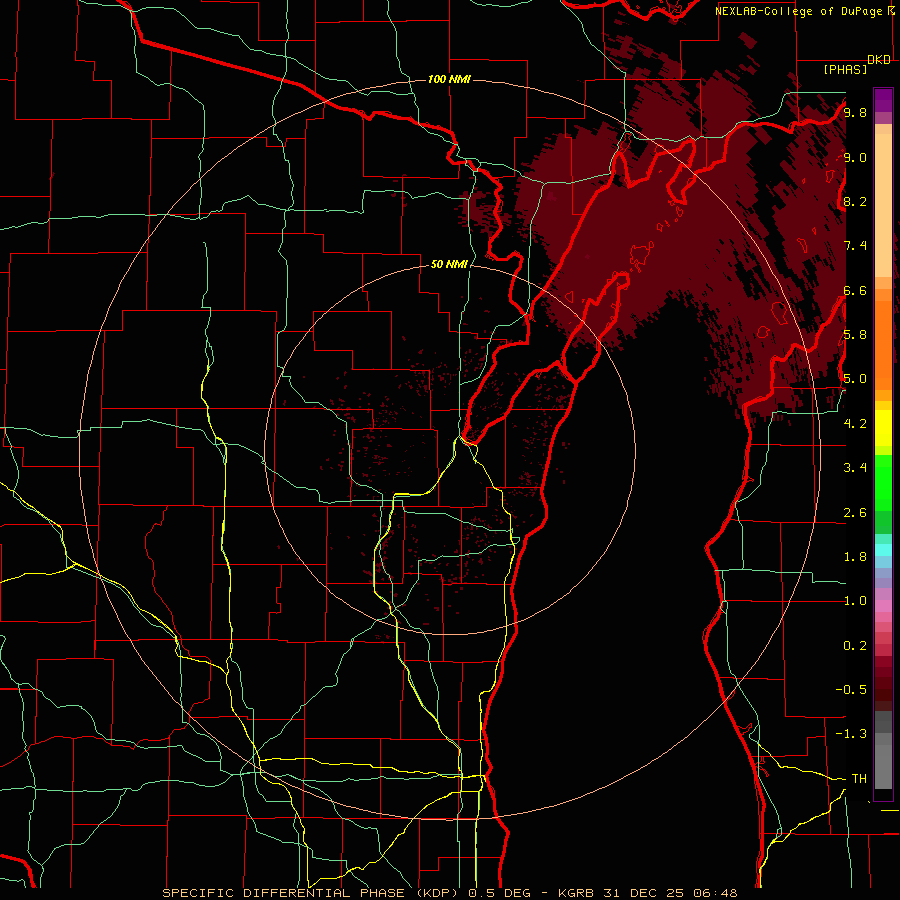
Task: Pick the cyan swatch on the color bar
Action: coord(883,549)
